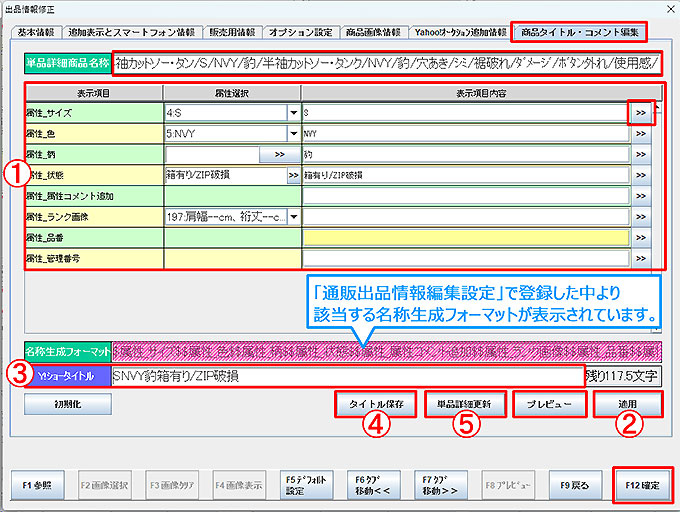Click the Y!ショータイトル input field
The width and height of the screenshot is (680, 512).
(348, 376)
